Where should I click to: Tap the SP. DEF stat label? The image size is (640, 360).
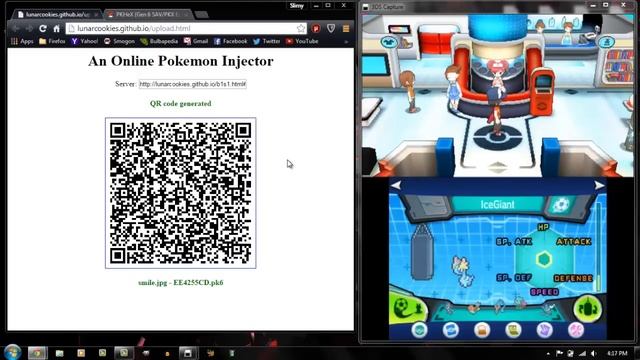pos(514,278)
